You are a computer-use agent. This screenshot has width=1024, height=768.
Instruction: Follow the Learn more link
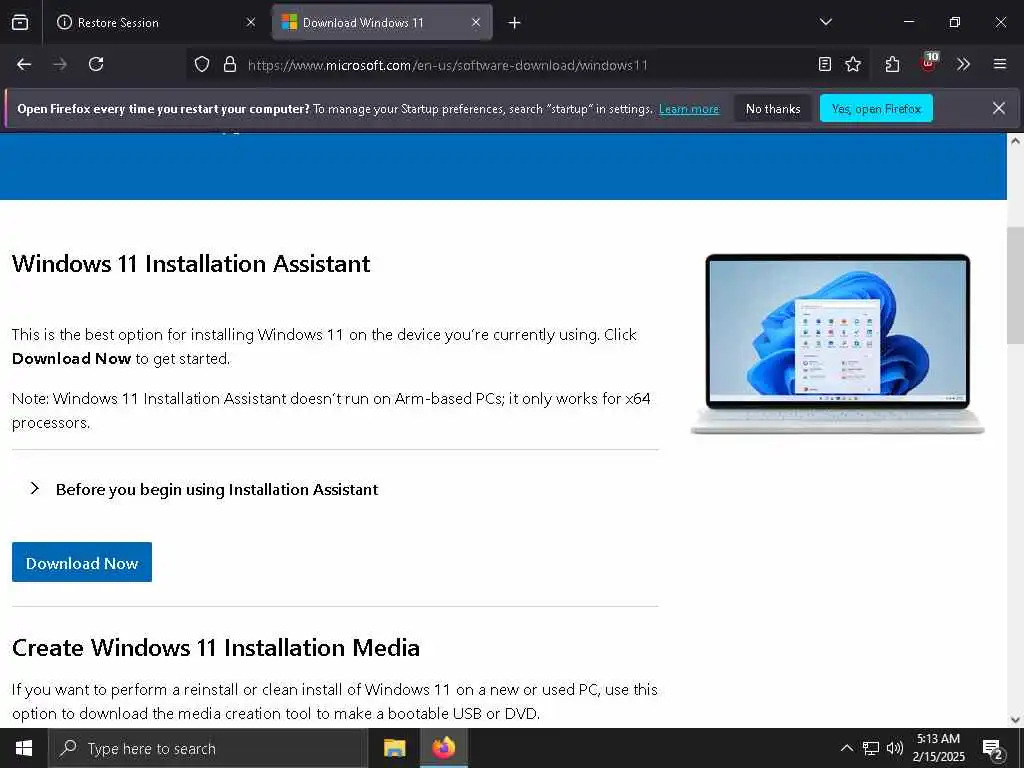pos(689,109)
